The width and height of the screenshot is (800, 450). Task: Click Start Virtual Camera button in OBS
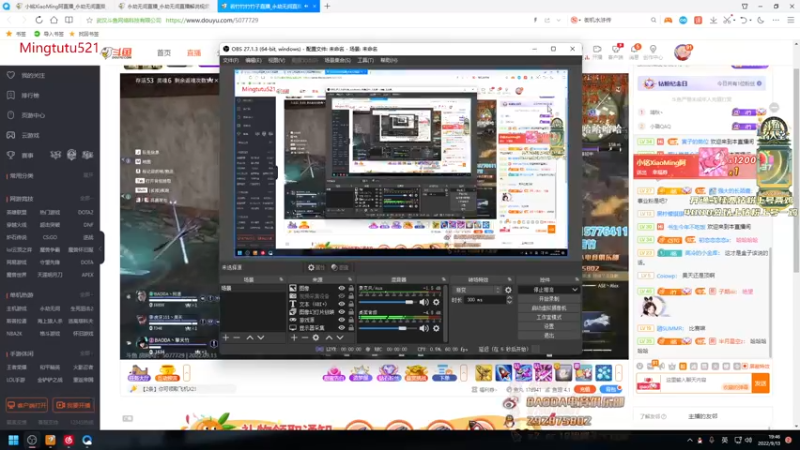[x=549, y=308]
